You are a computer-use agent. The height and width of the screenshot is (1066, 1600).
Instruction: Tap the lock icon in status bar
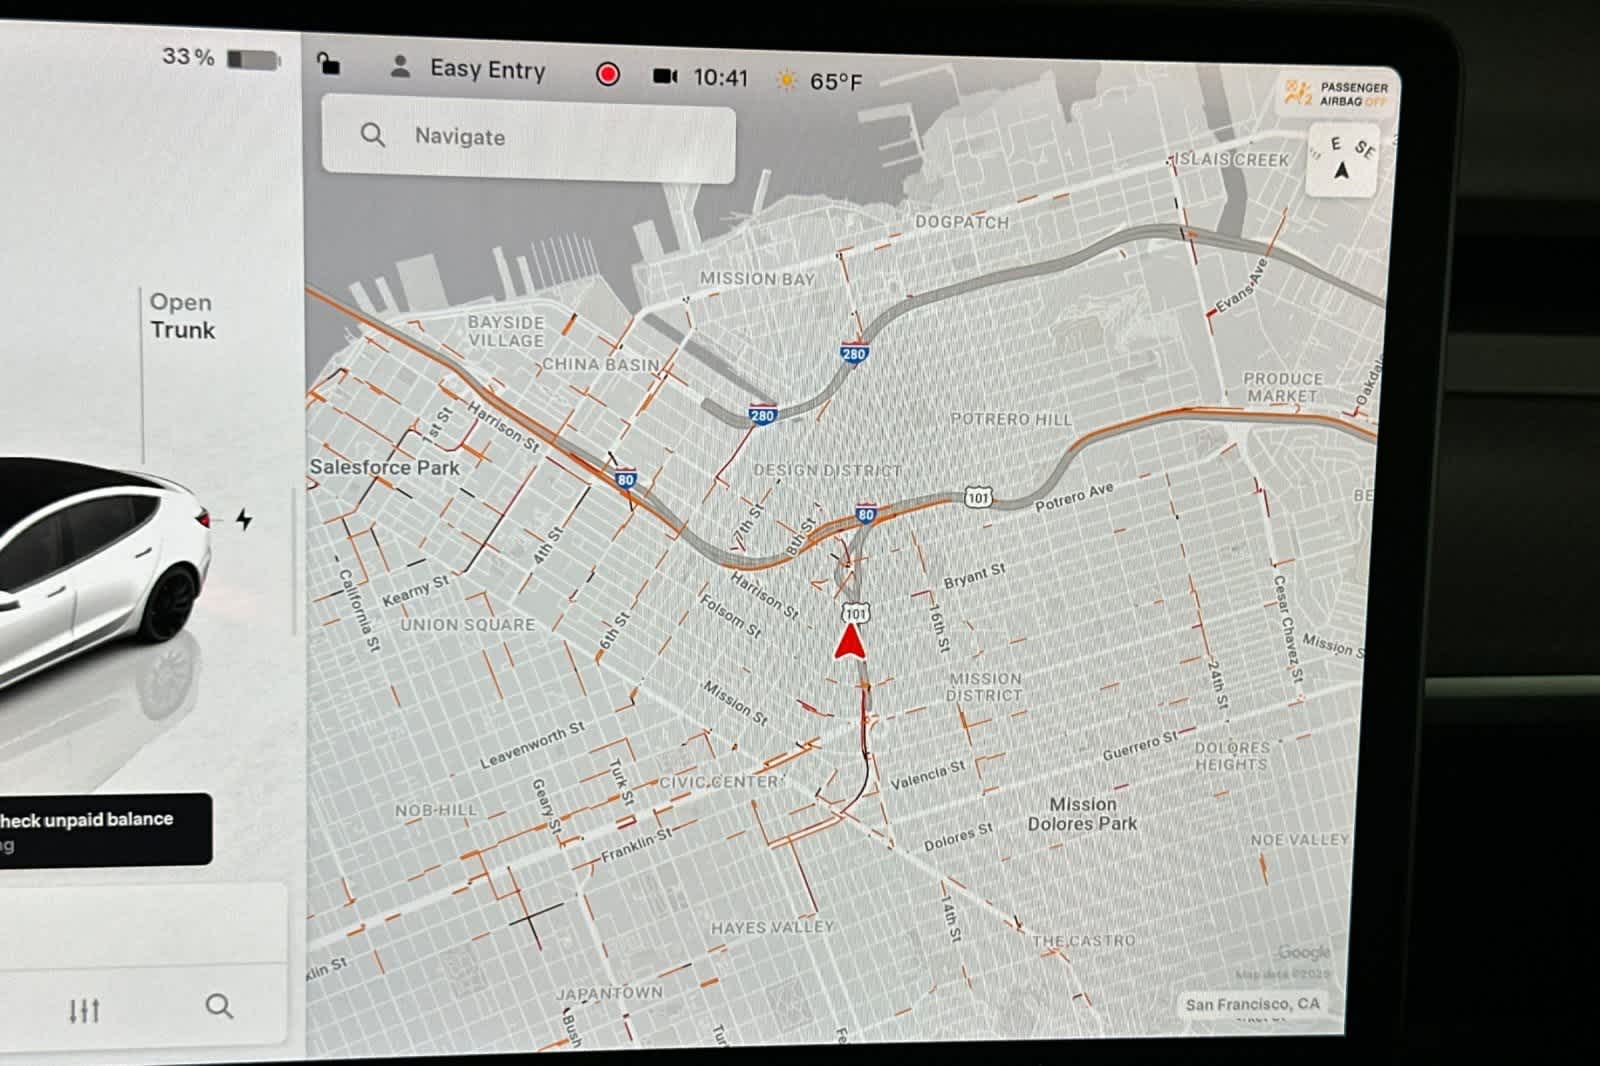tap(328, 65)
